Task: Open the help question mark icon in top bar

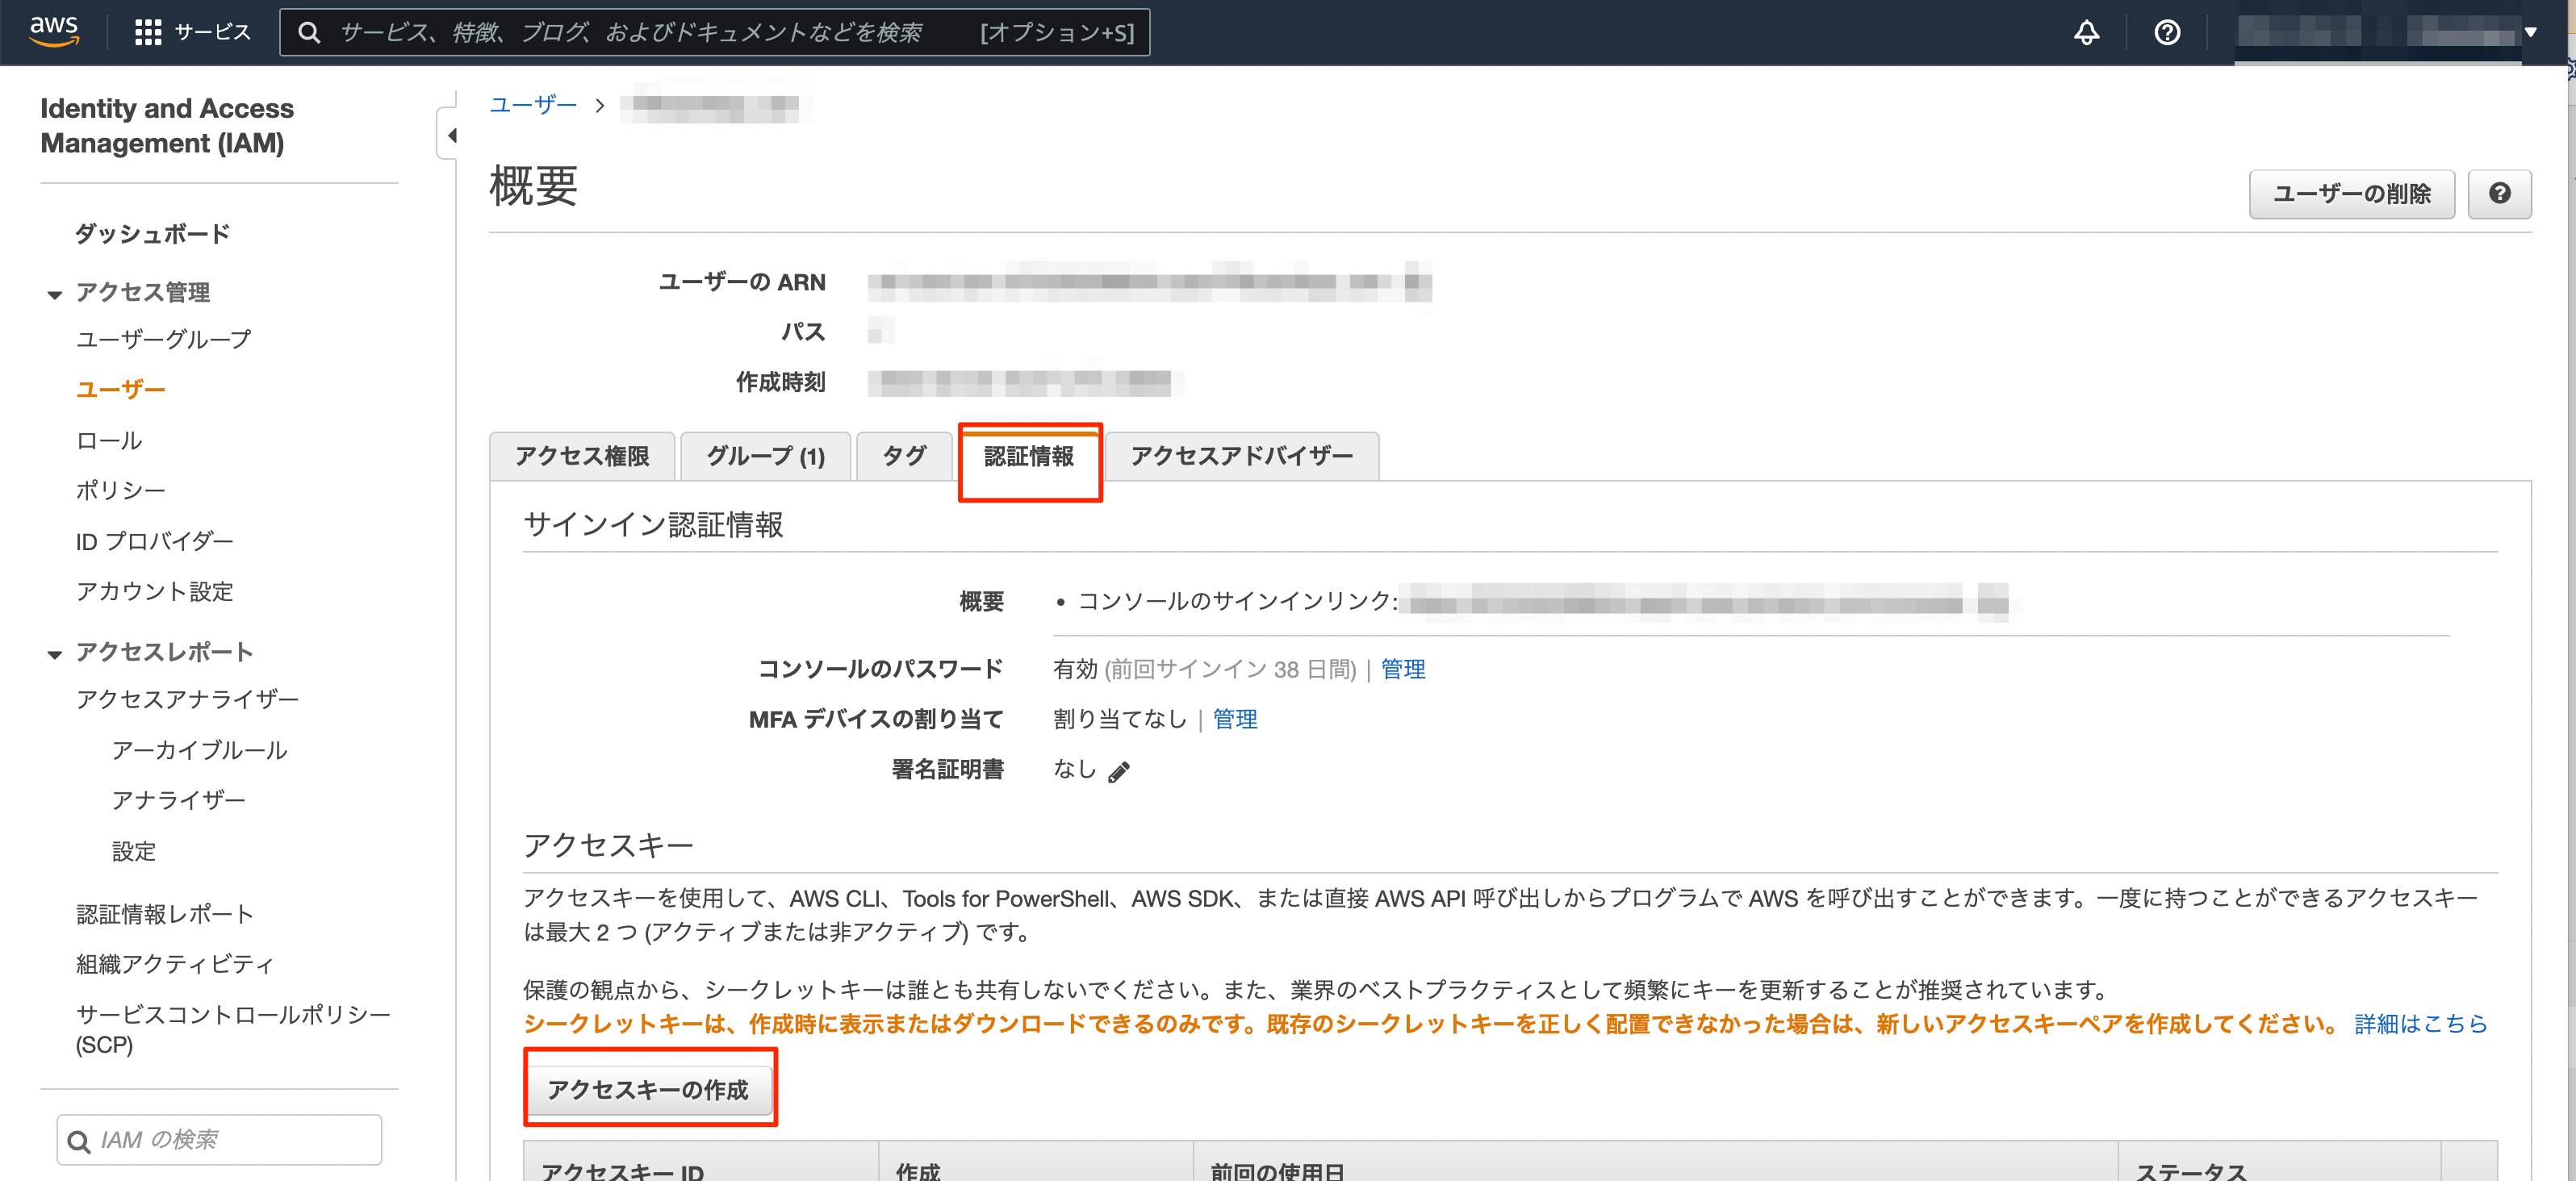Action: point(2166,32)
